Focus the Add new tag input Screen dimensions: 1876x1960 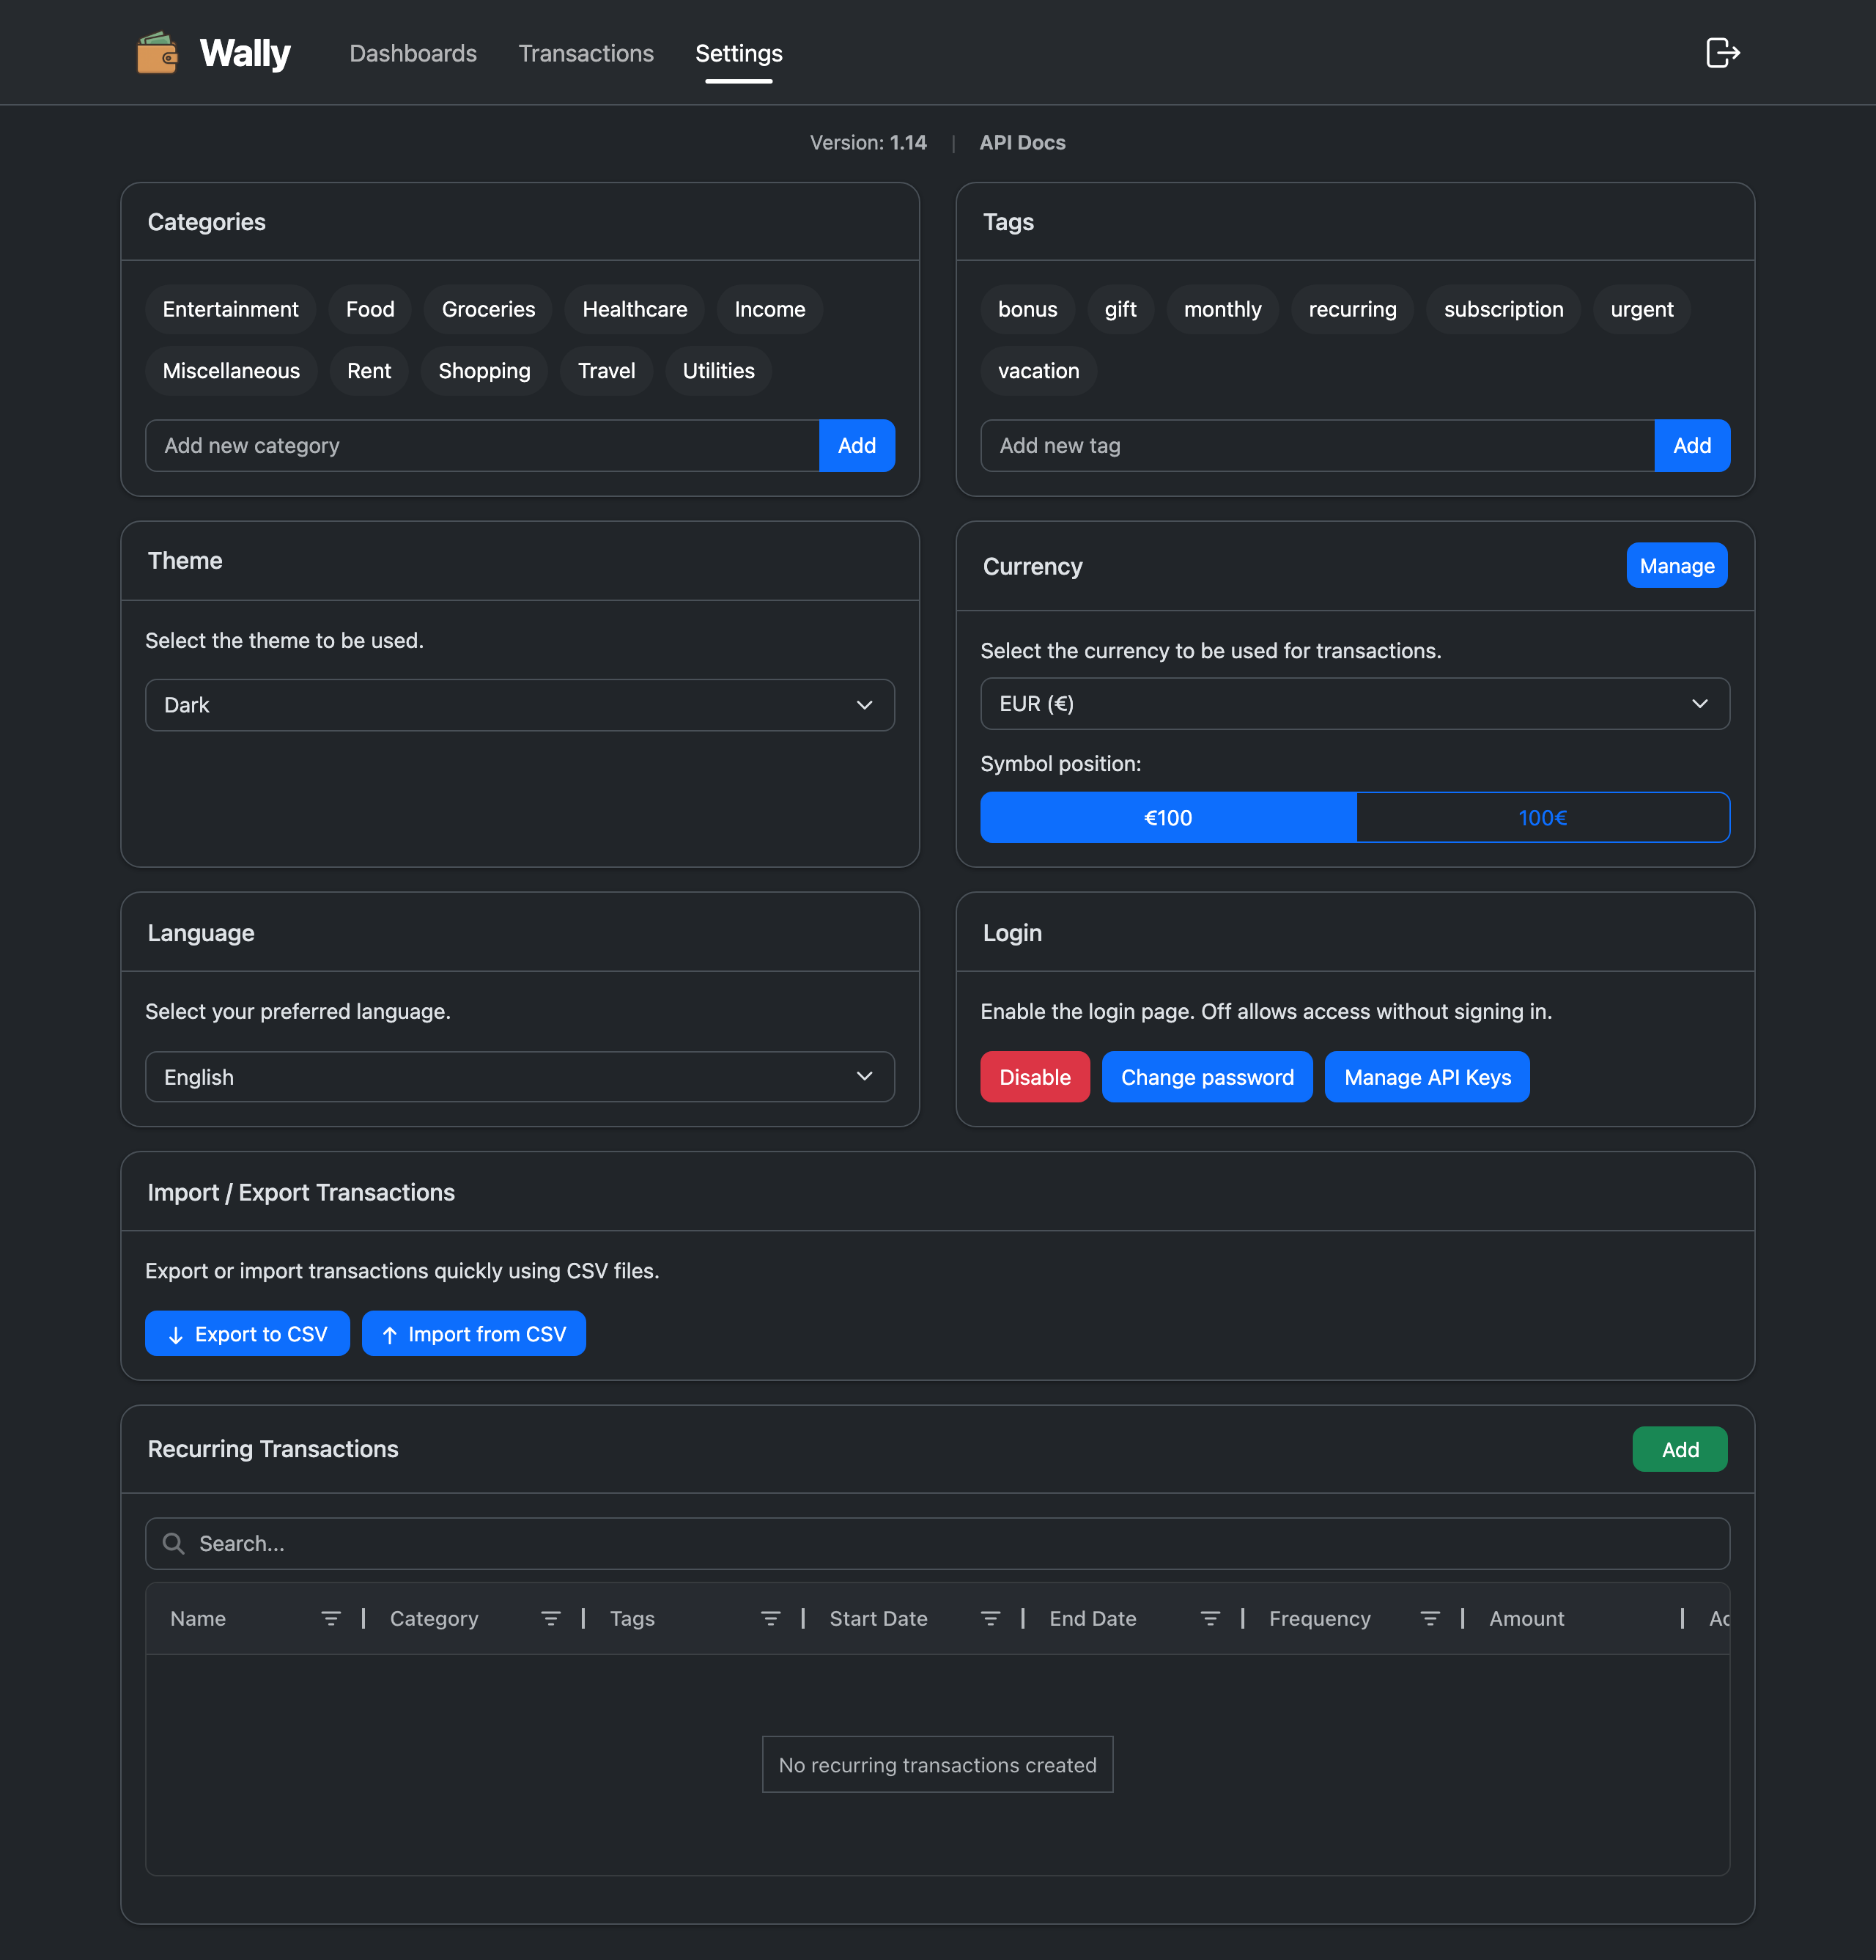tap(1317, 445)
